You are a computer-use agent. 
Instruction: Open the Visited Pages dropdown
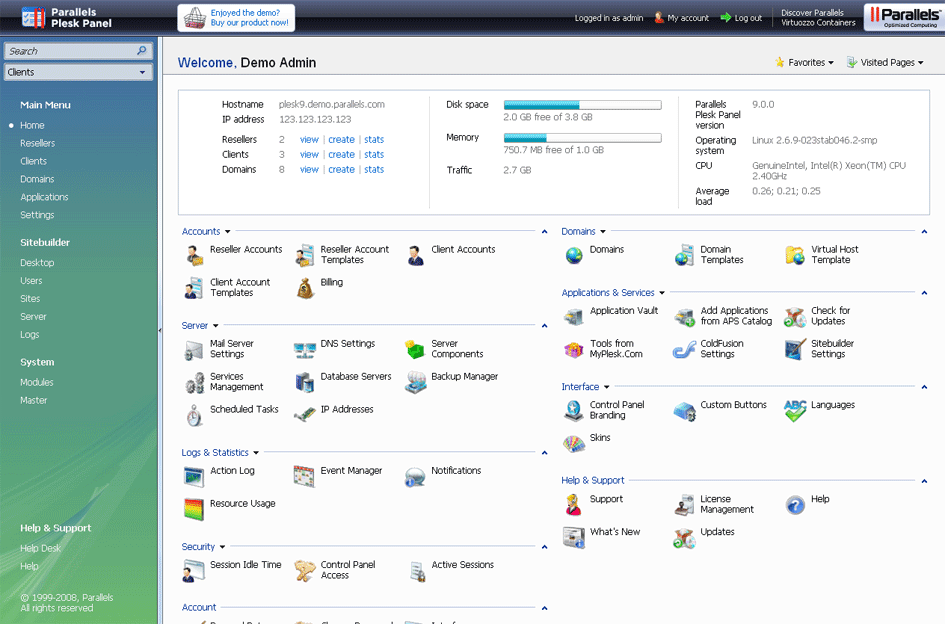tap(885, 62)
